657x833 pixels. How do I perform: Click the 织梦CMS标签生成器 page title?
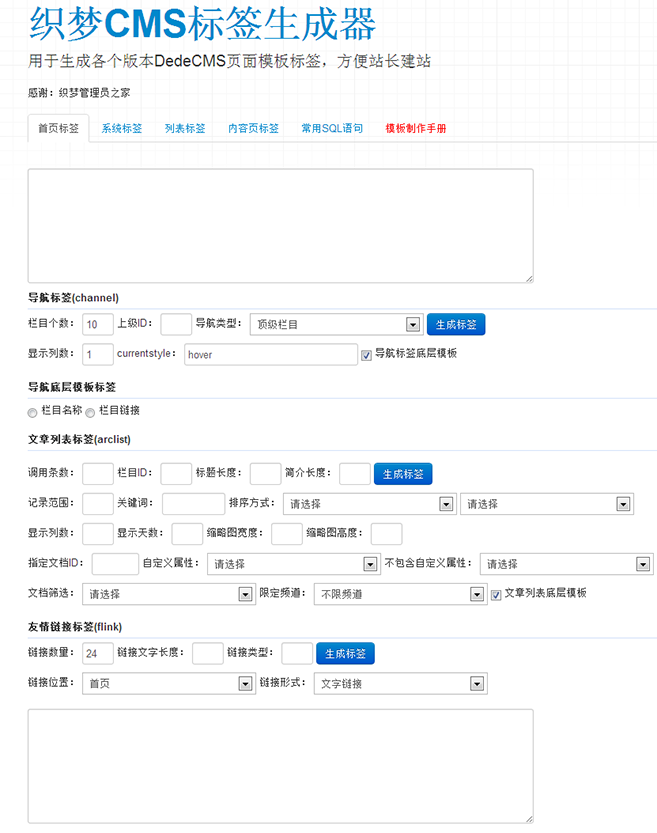click(x=202, y=23)
